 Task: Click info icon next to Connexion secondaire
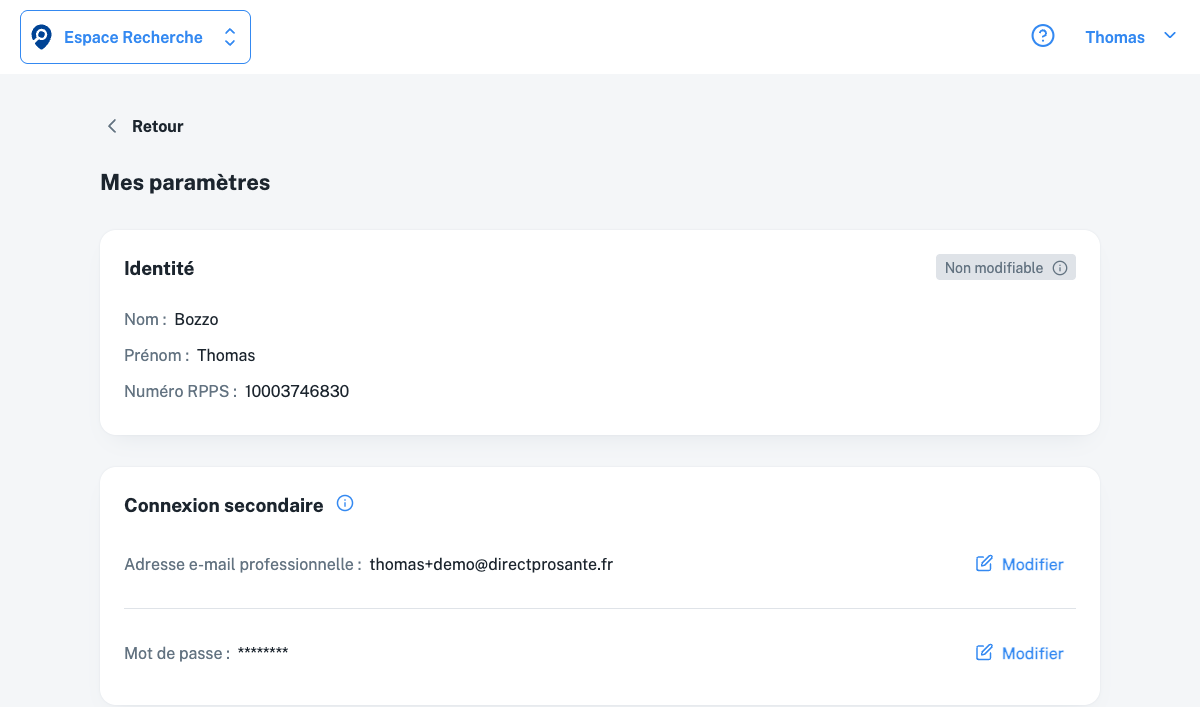point(345,504)
